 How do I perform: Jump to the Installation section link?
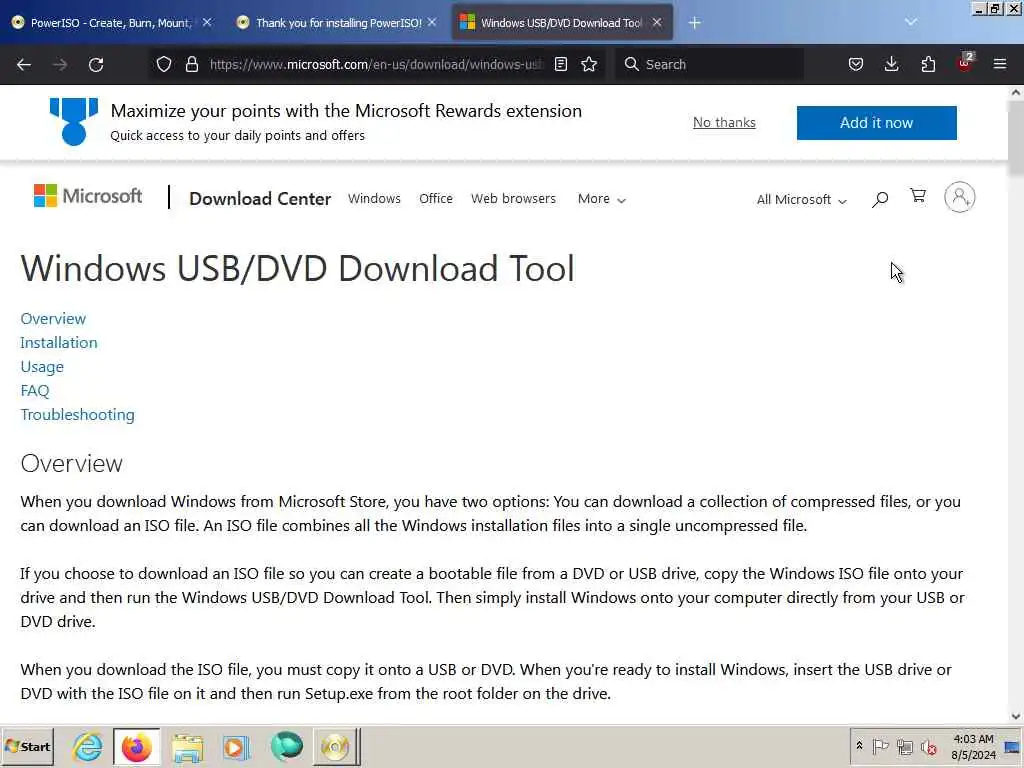click(59, 343)
